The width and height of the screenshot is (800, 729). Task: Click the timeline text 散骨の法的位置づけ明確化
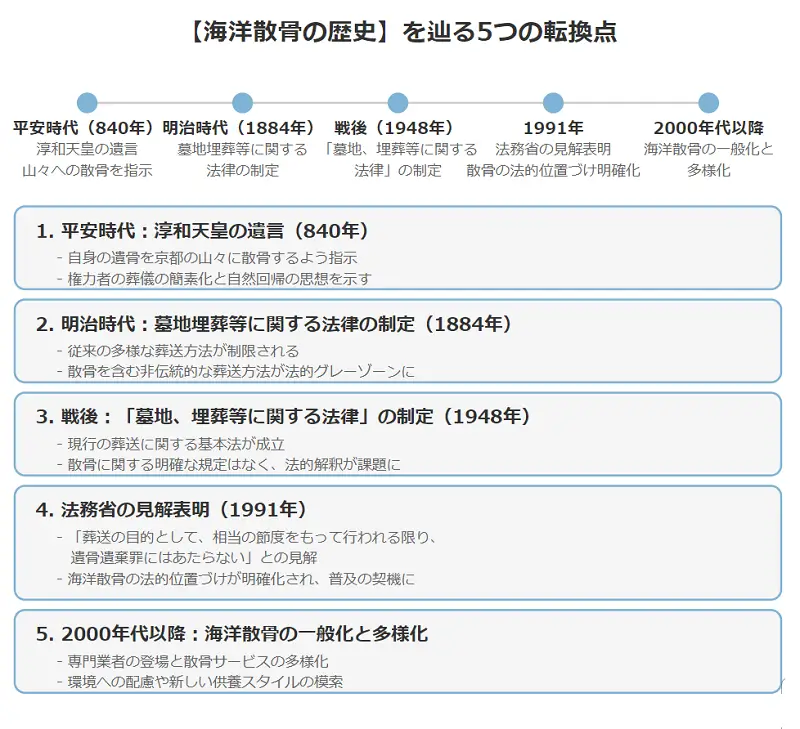click(x=553, y=170)
